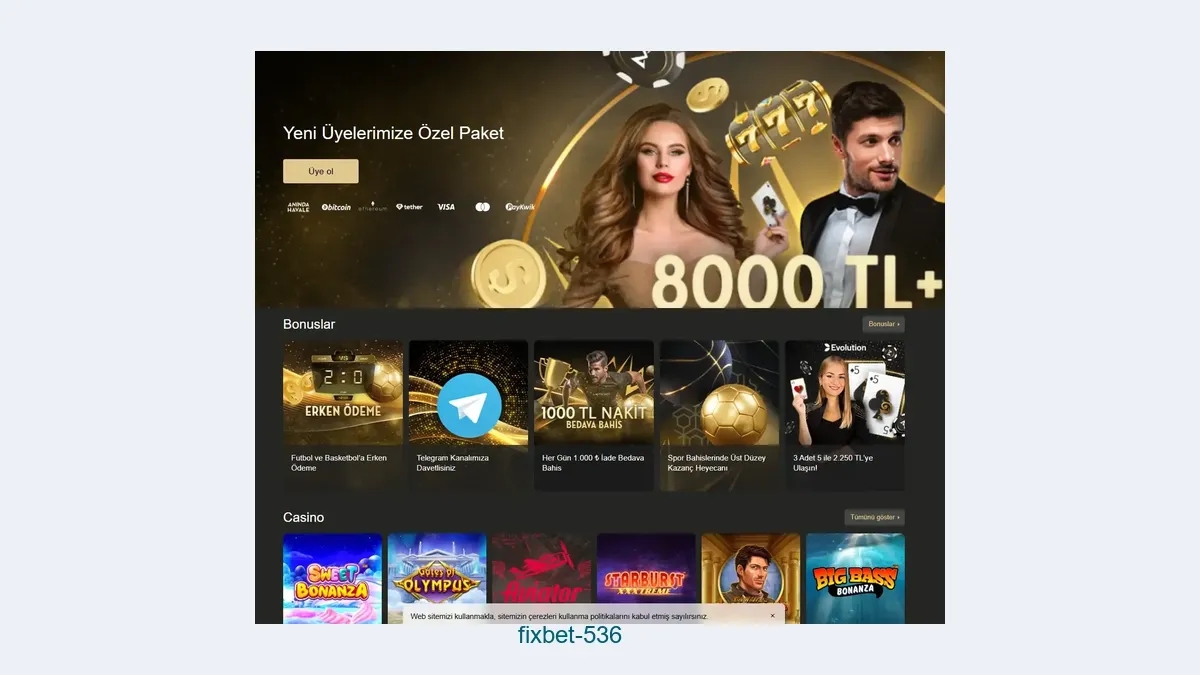1200x675 pixels.
Task: Expand the Bonuslar section button
Action: coord(883,324)
